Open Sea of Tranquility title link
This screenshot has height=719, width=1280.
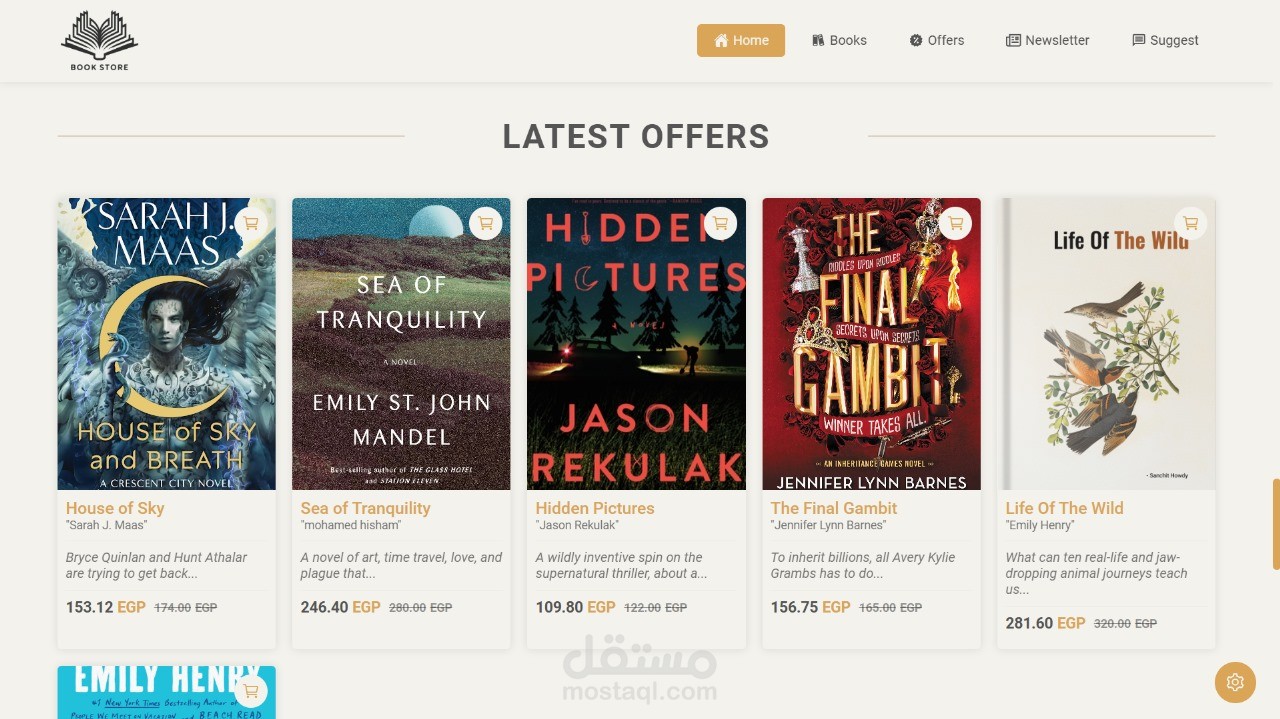(366, 508)
